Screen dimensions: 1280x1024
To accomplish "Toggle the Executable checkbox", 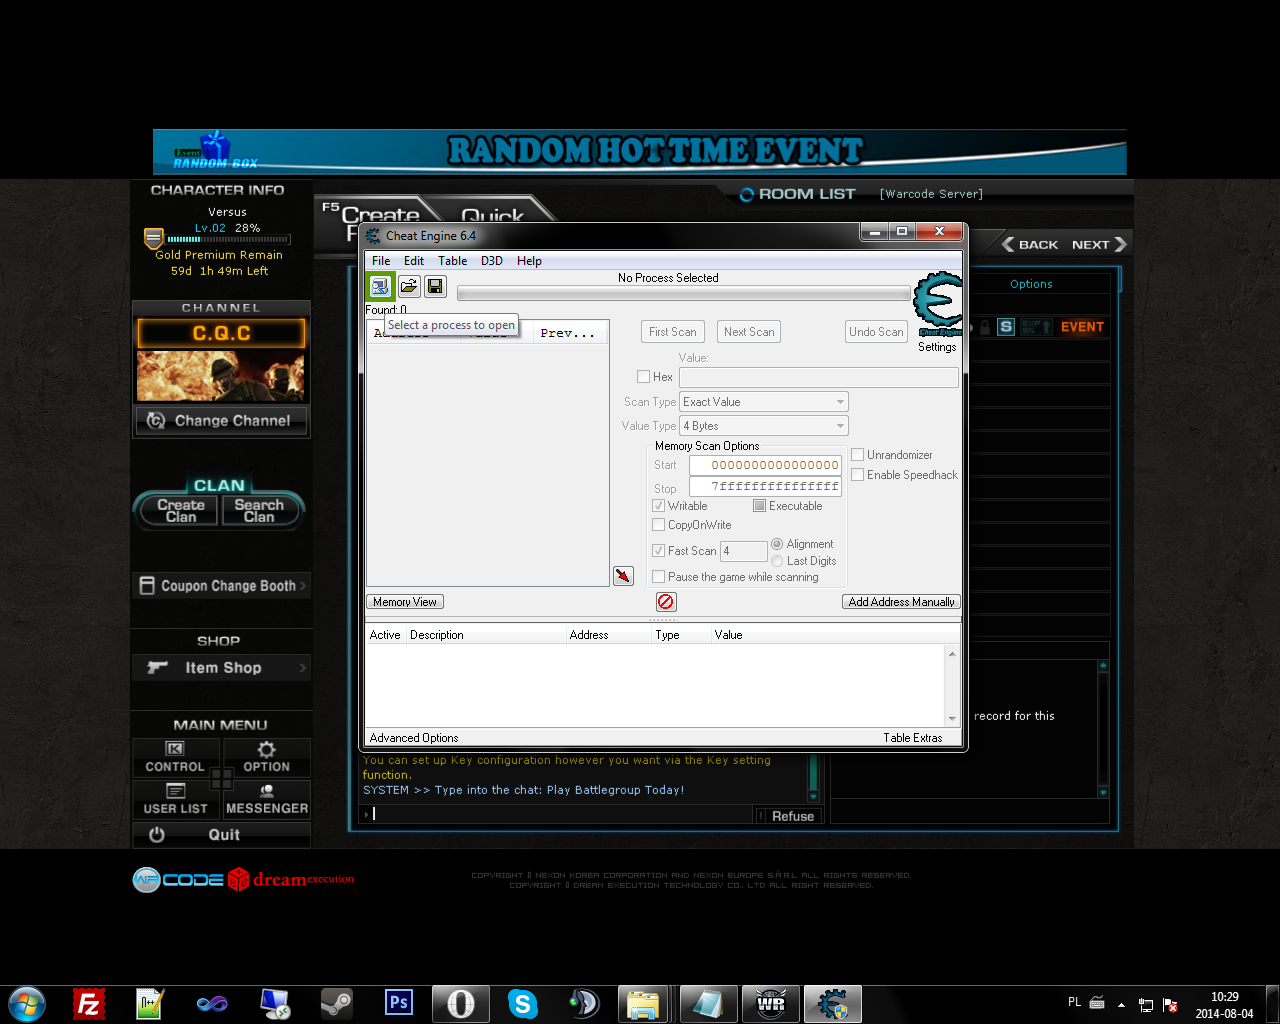I will click(759, 506).
